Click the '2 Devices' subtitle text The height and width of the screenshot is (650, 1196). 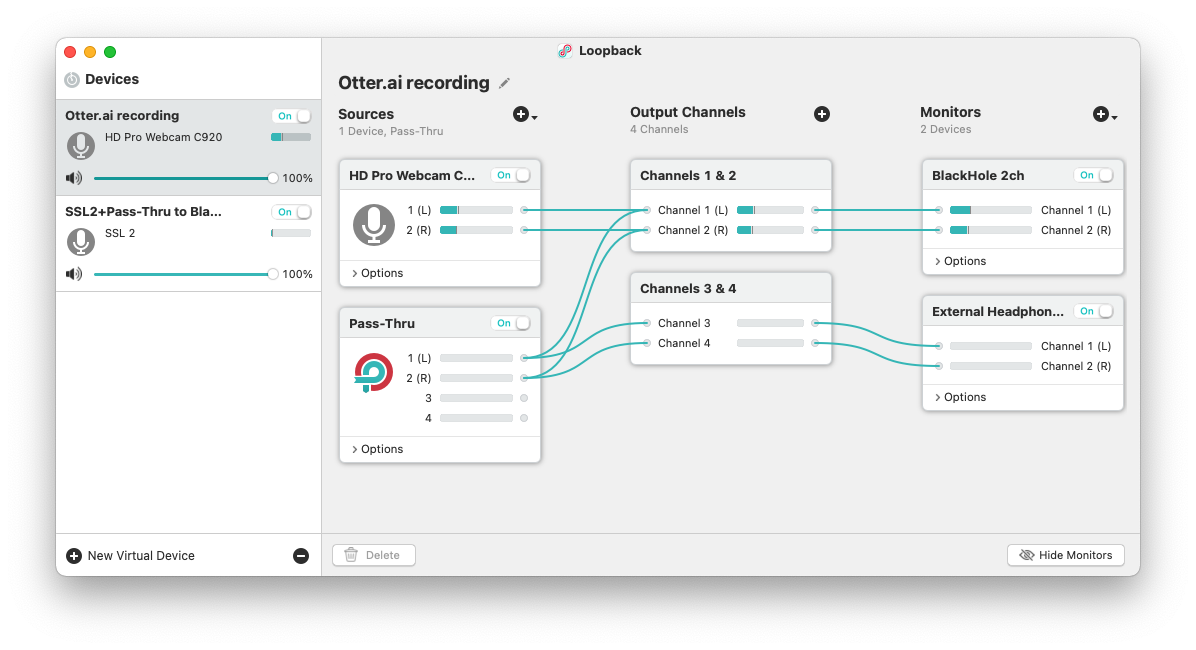(x=946, y=130)
